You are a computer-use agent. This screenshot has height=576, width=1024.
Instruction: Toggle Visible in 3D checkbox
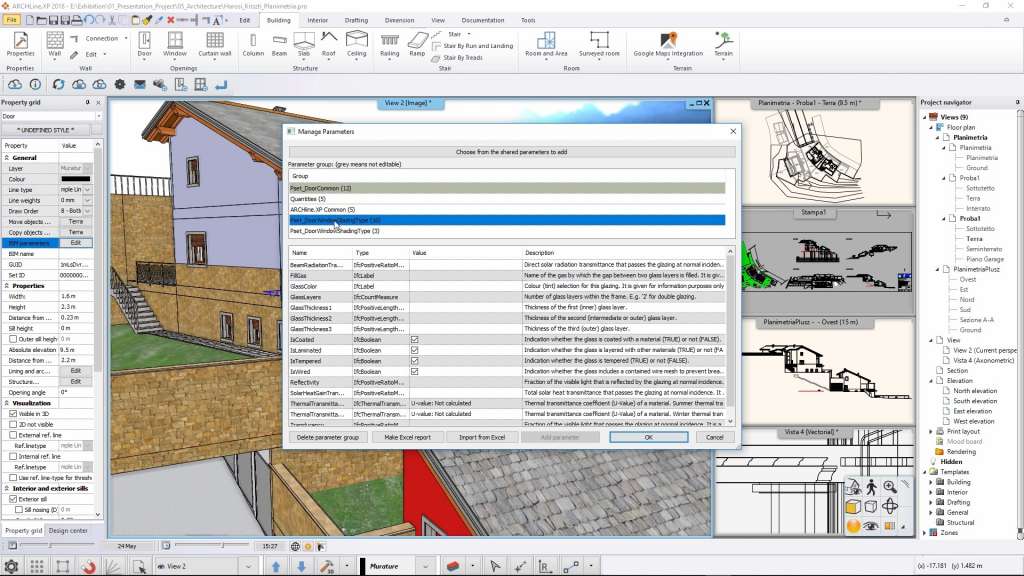tap(12, 413)
